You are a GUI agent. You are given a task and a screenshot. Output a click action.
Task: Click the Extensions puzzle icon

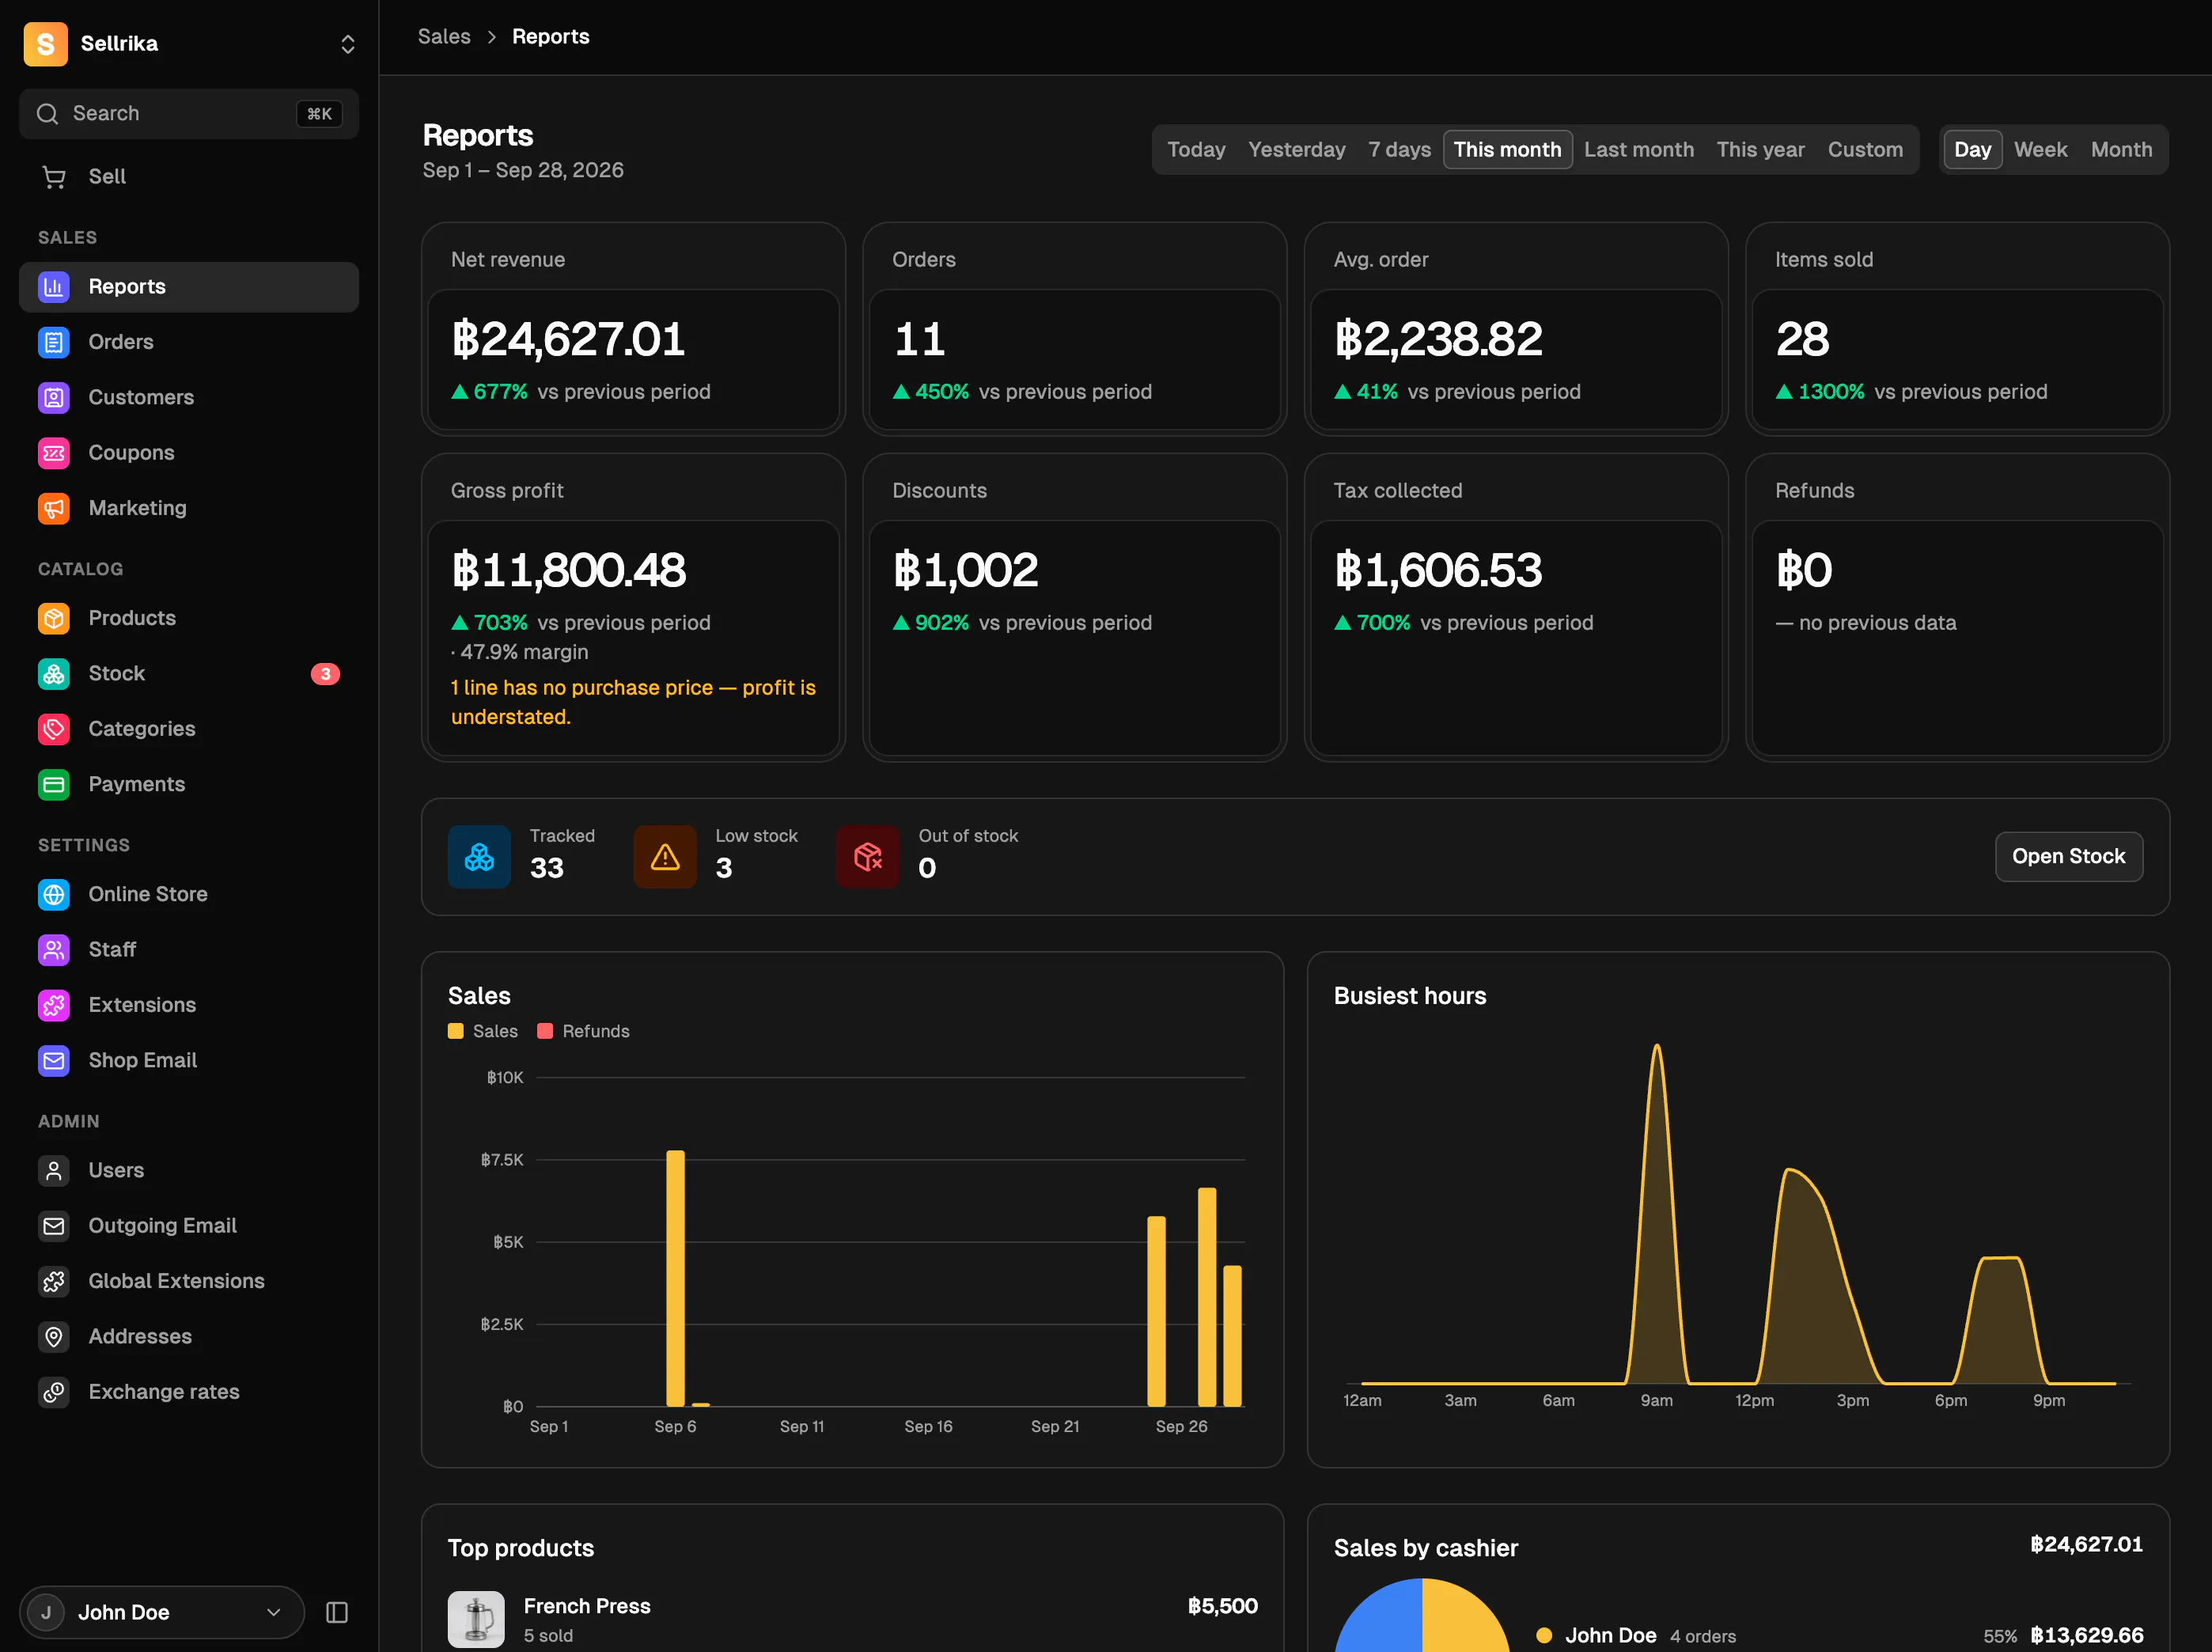click(x=54, y=1005)
